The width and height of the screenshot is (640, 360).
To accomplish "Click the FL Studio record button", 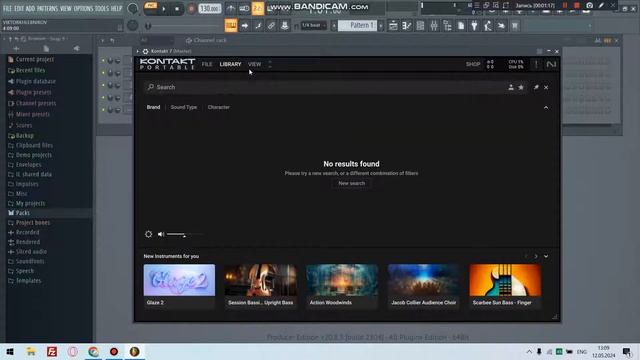I will 191,9.
